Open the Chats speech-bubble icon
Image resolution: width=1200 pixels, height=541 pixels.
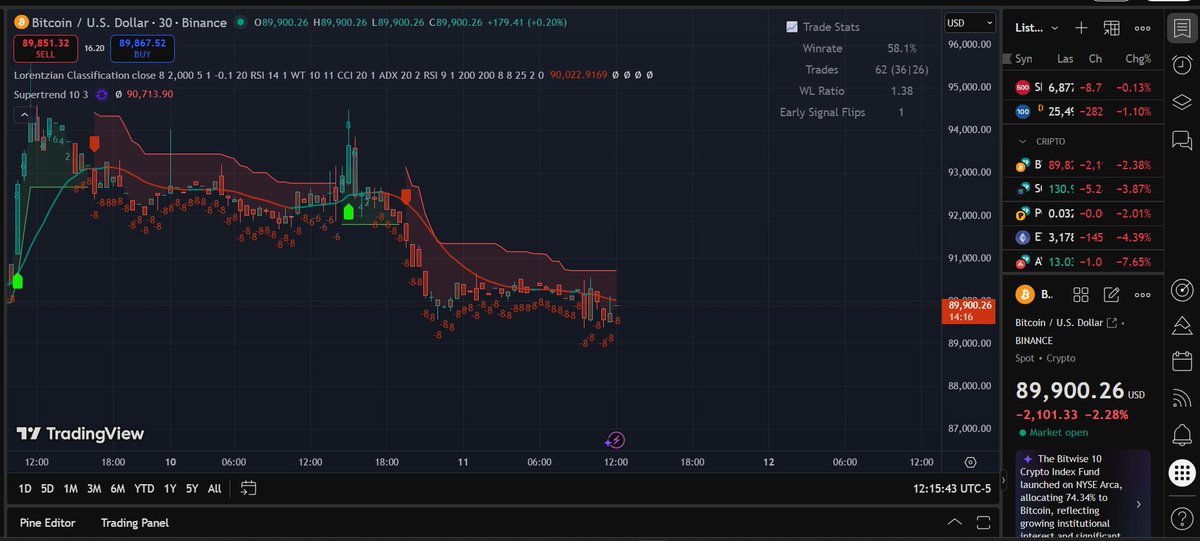point(1180,140)
